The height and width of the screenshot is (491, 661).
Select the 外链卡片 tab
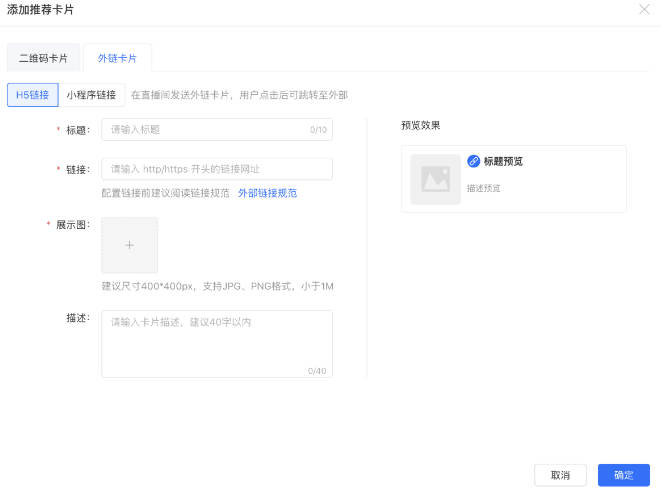(117, 58)
